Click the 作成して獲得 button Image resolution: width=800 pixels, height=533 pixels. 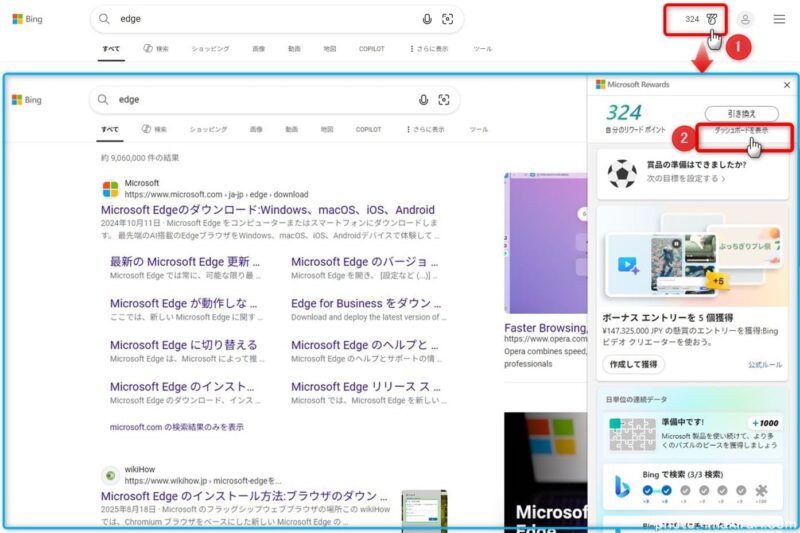pyautogui.click(x=633, y=364)
